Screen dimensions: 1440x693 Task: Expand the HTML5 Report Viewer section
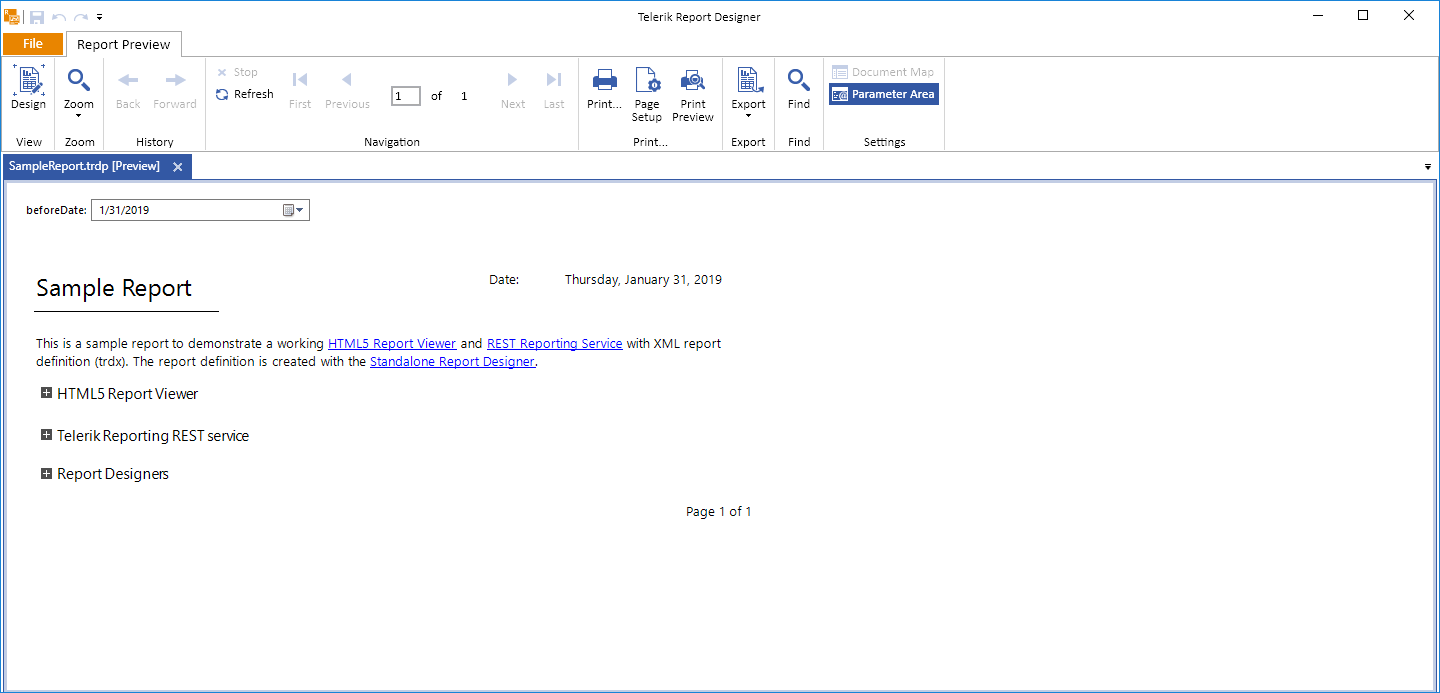pos(46,393)
